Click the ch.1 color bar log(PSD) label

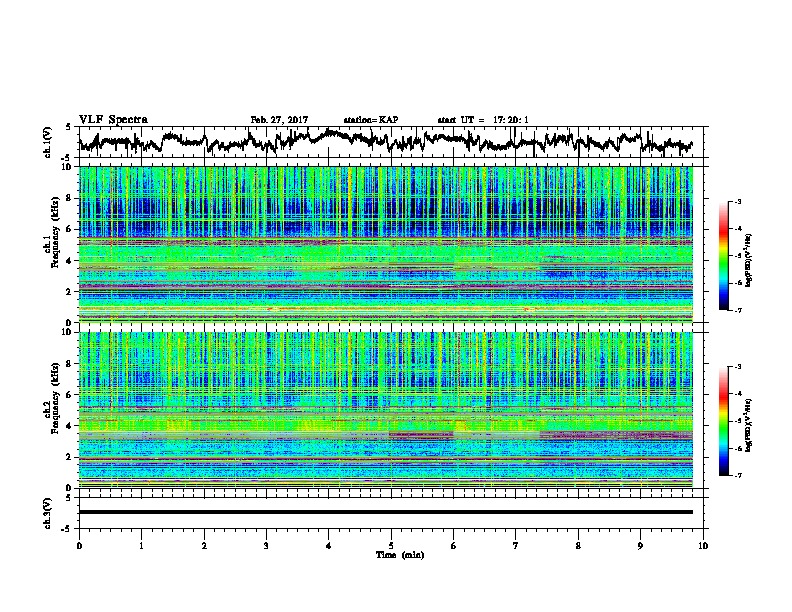coord(749,260)
